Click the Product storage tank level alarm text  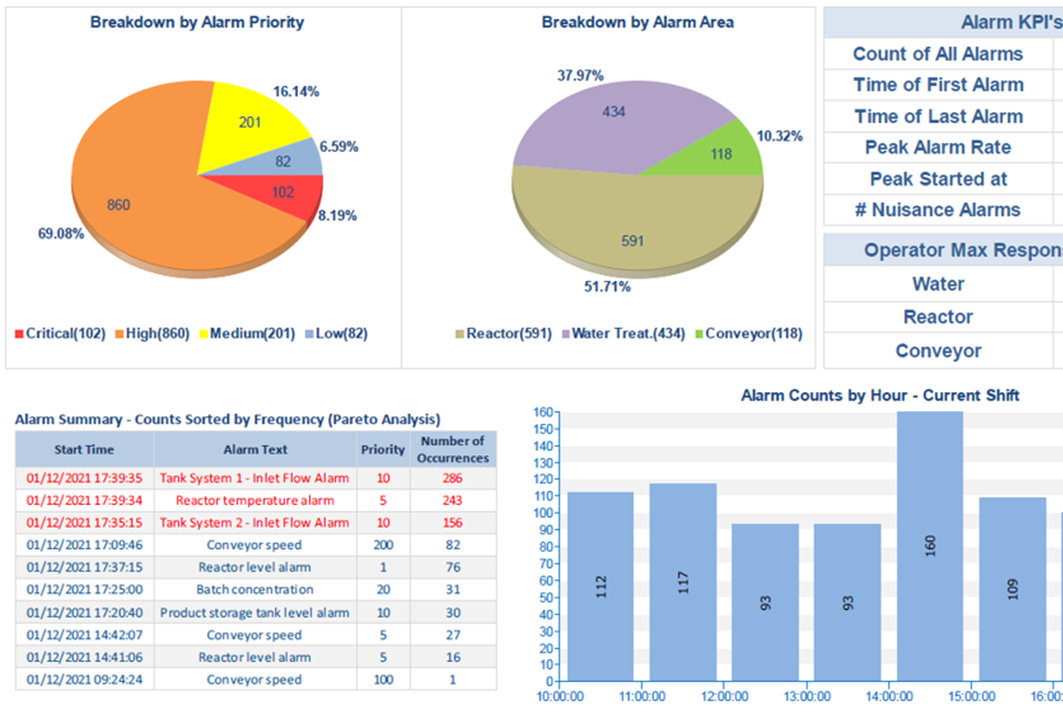(x=255, y=613)
